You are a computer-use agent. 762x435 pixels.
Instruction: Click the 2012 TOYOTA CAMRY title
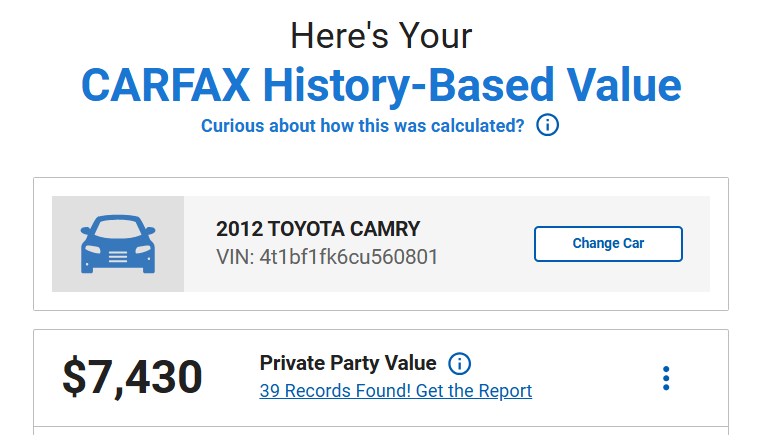pos(318,229)
